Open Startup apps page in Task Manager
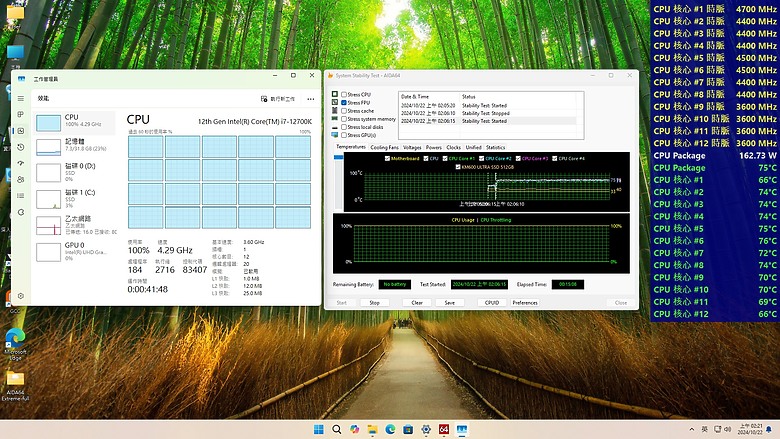 click(20, 163)
